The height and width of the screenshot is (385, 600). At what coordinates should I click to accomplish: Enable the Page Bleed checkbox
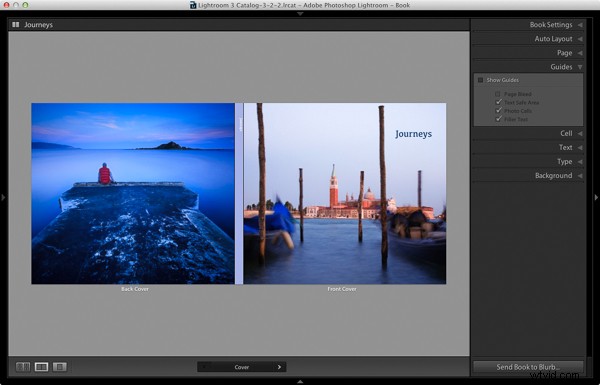[498, 94]
